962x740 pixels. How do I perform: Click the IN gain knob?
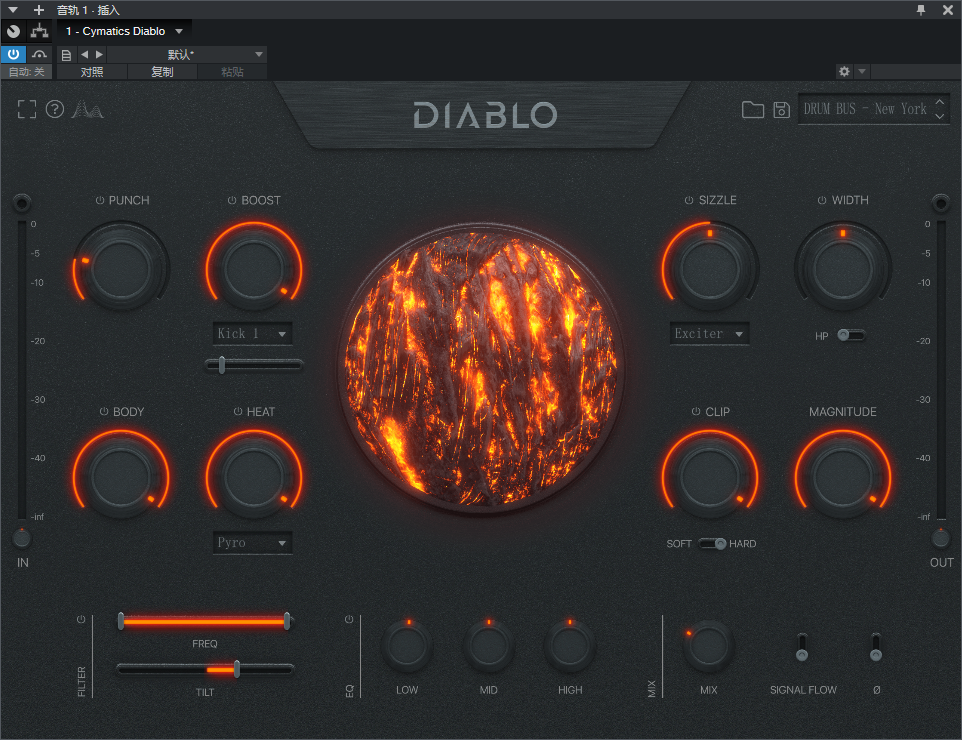click(x=21, y=538)
